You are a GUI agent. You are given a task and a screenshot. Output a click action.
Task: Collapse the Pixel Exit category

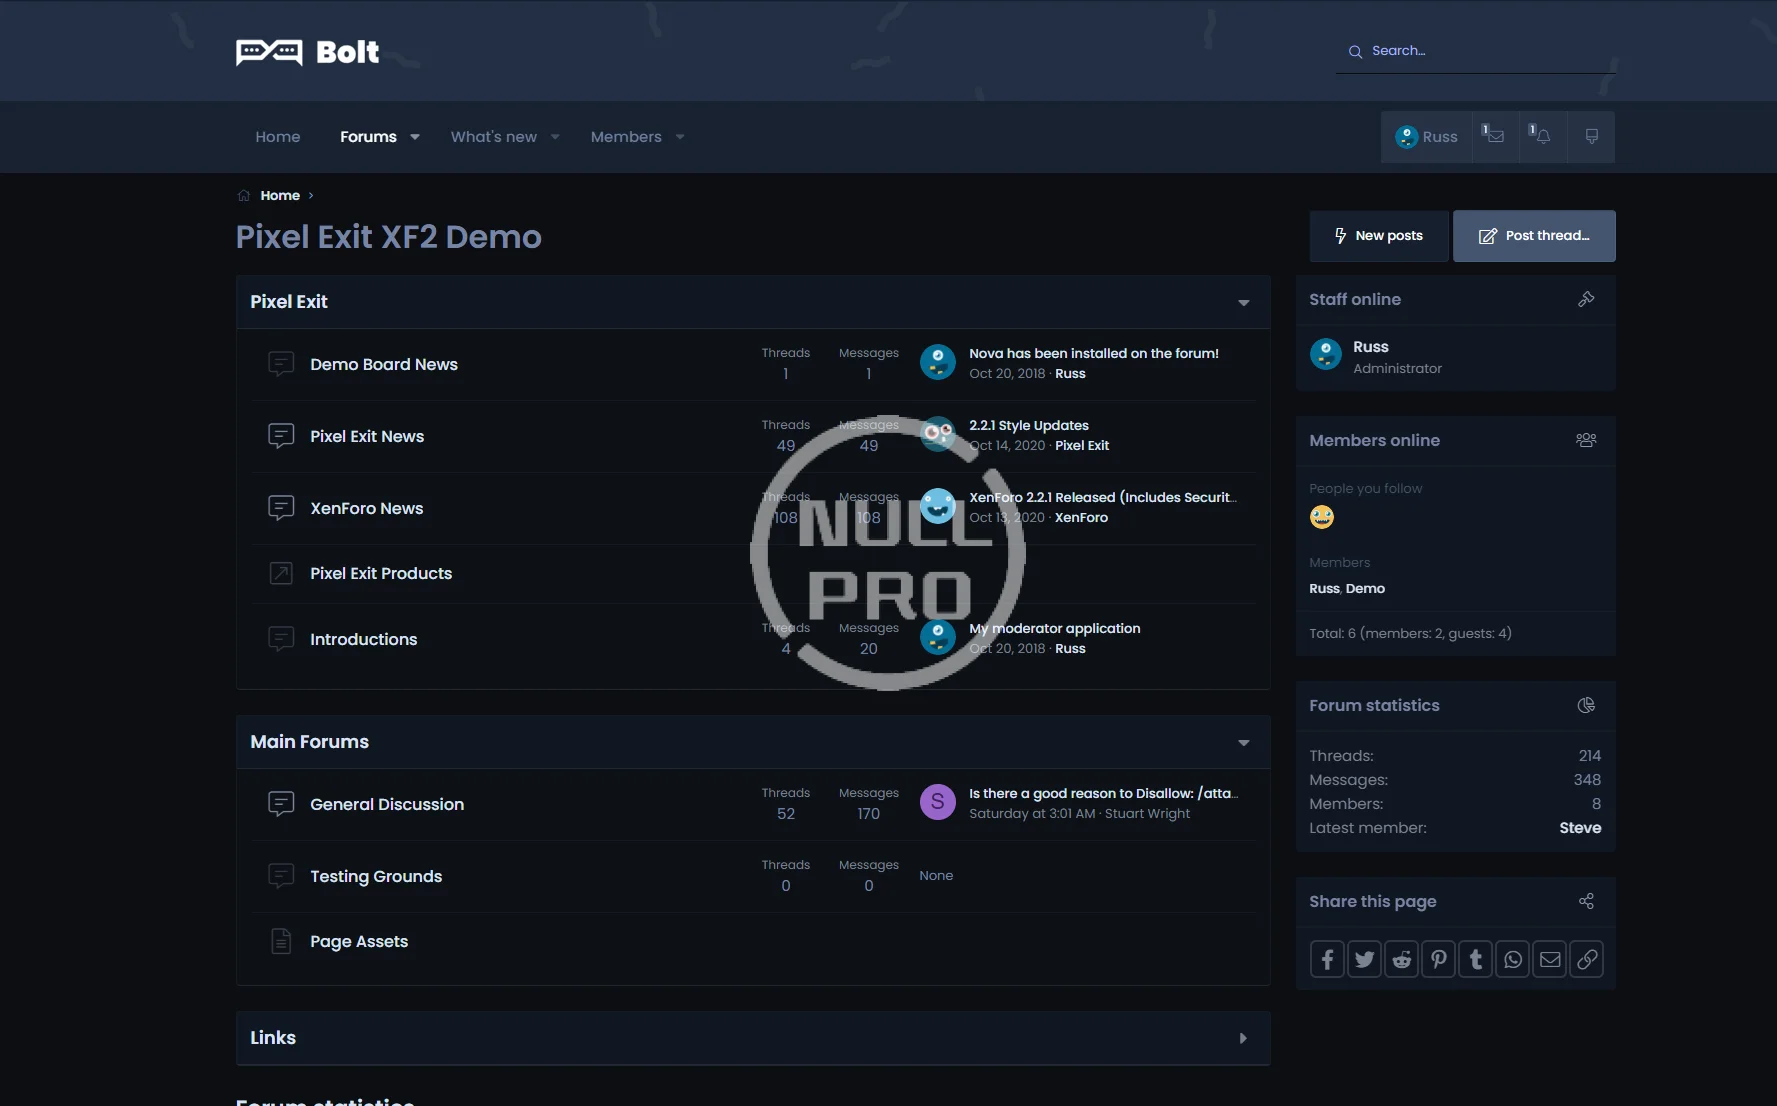pos(1243,303)
